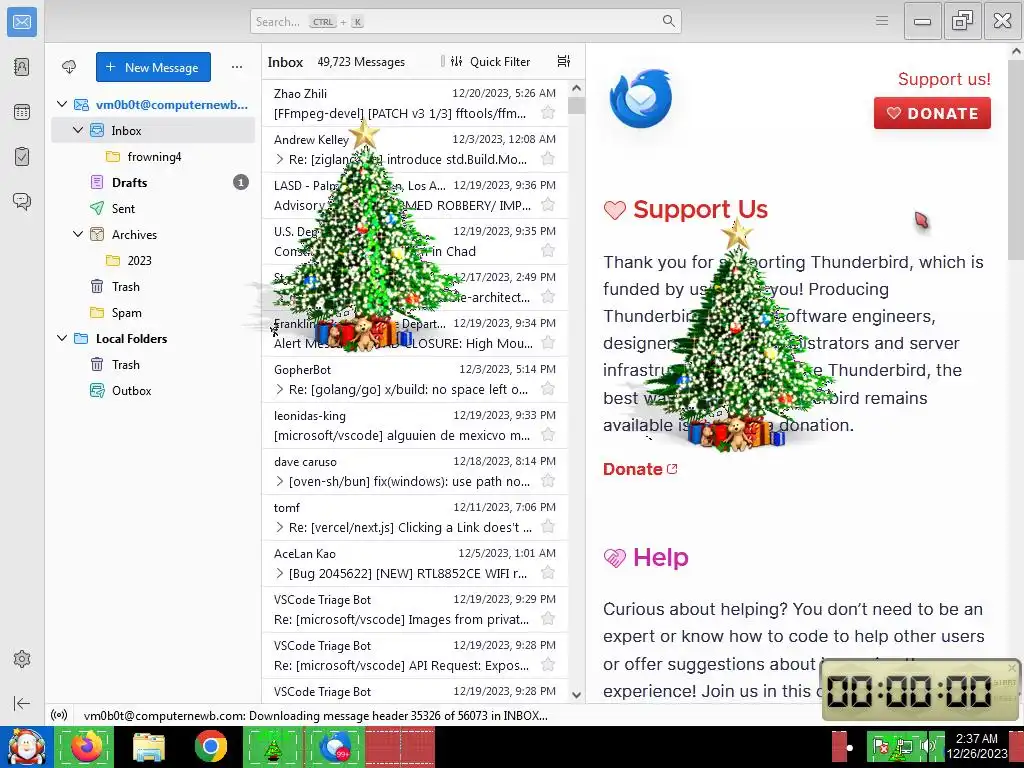Collapse the spaces toolbar
1024x768 pixels.
22,703
